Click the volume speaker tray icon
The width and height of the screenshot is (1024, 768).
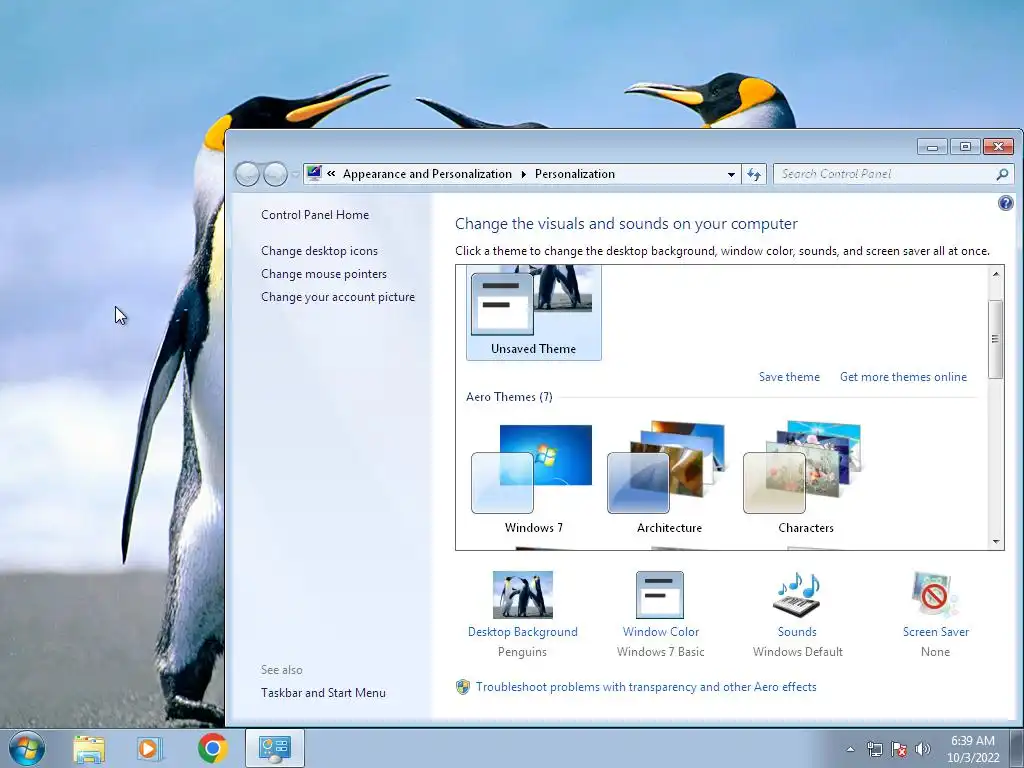tap(923, 749)
